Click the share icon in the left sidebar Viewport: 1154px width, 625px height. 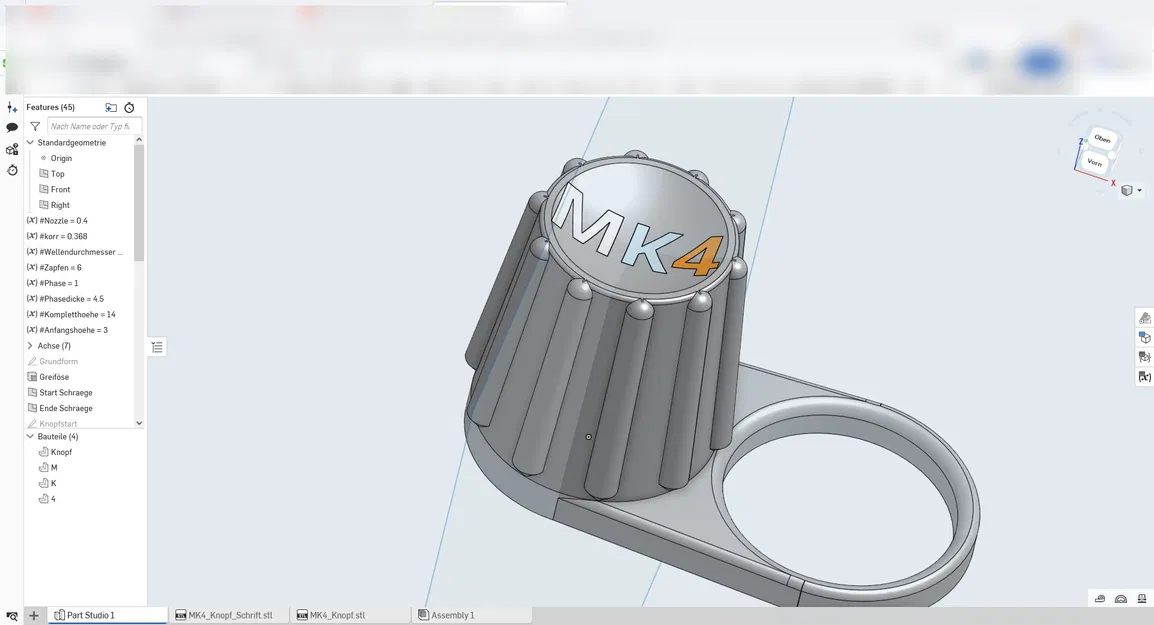coord(12,148)
